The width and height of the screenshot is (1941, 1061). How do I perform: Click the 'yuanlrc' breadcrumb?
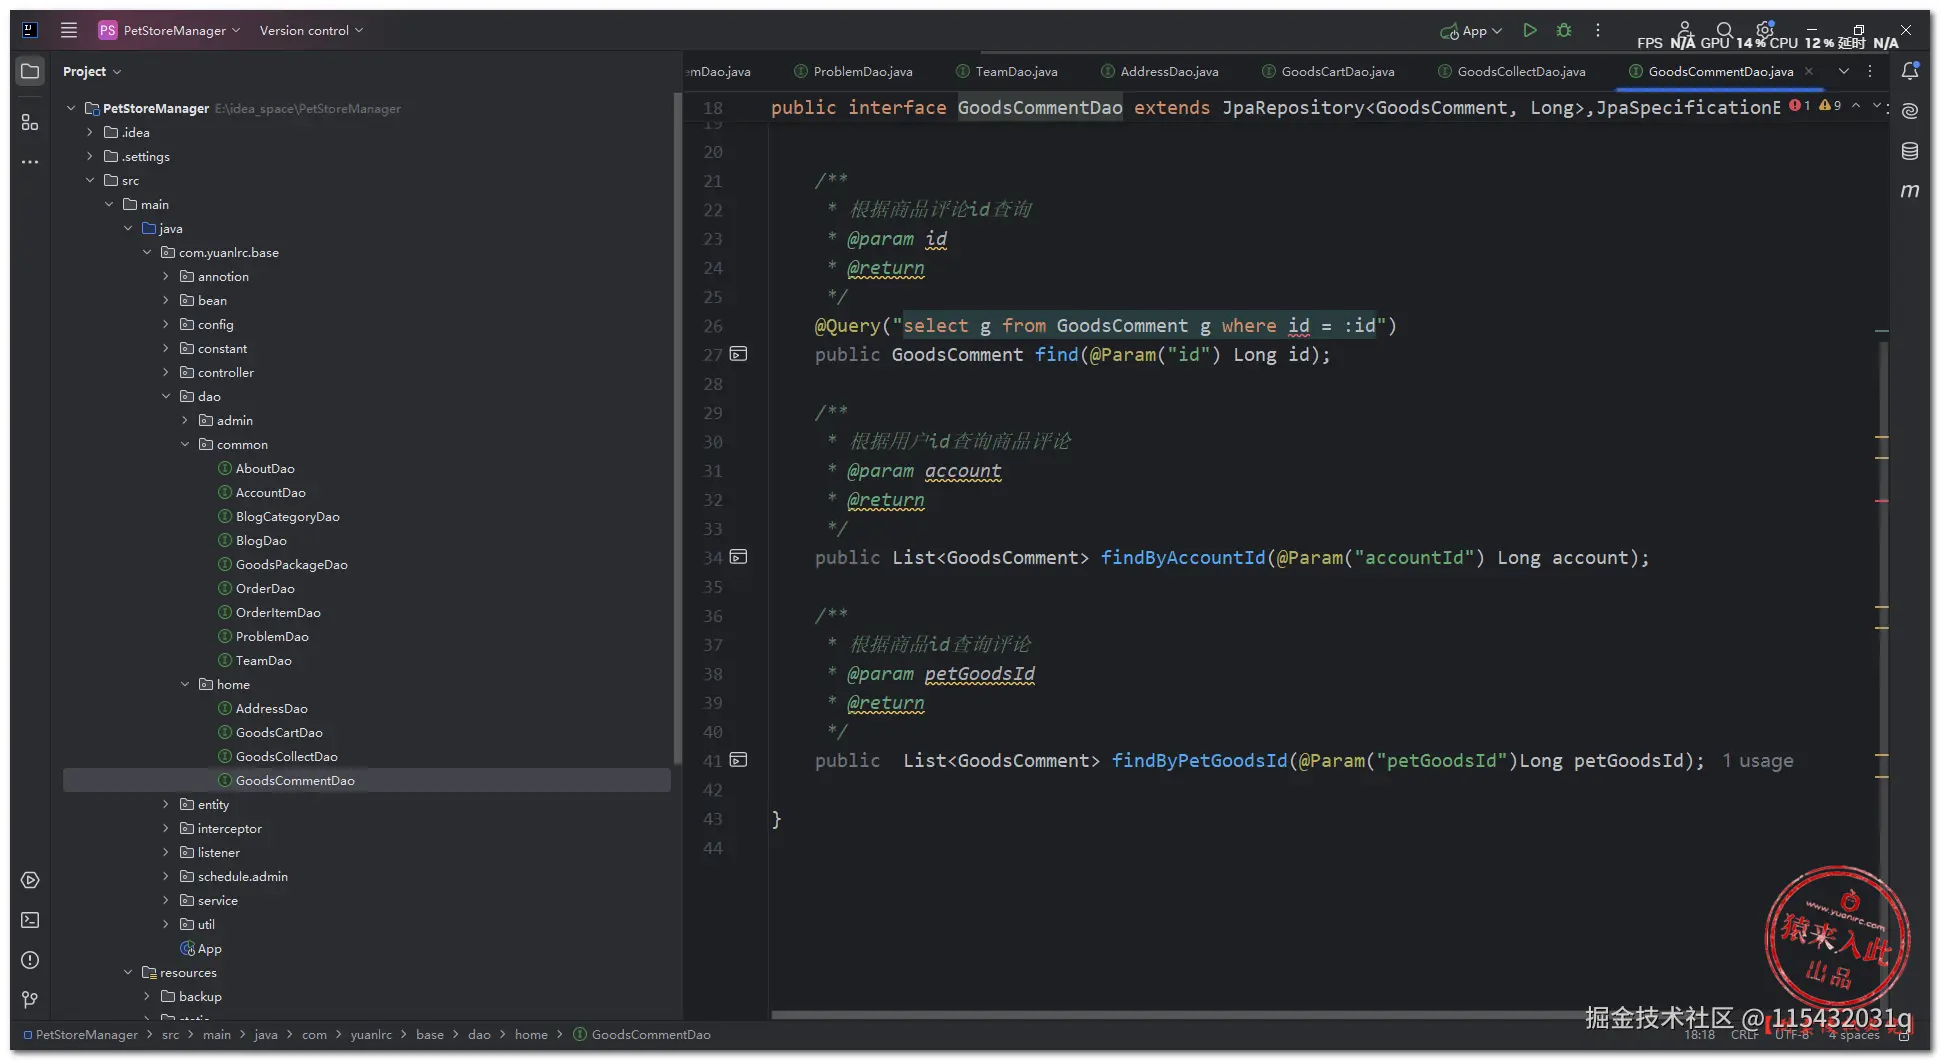click(x=371, y=1034)
